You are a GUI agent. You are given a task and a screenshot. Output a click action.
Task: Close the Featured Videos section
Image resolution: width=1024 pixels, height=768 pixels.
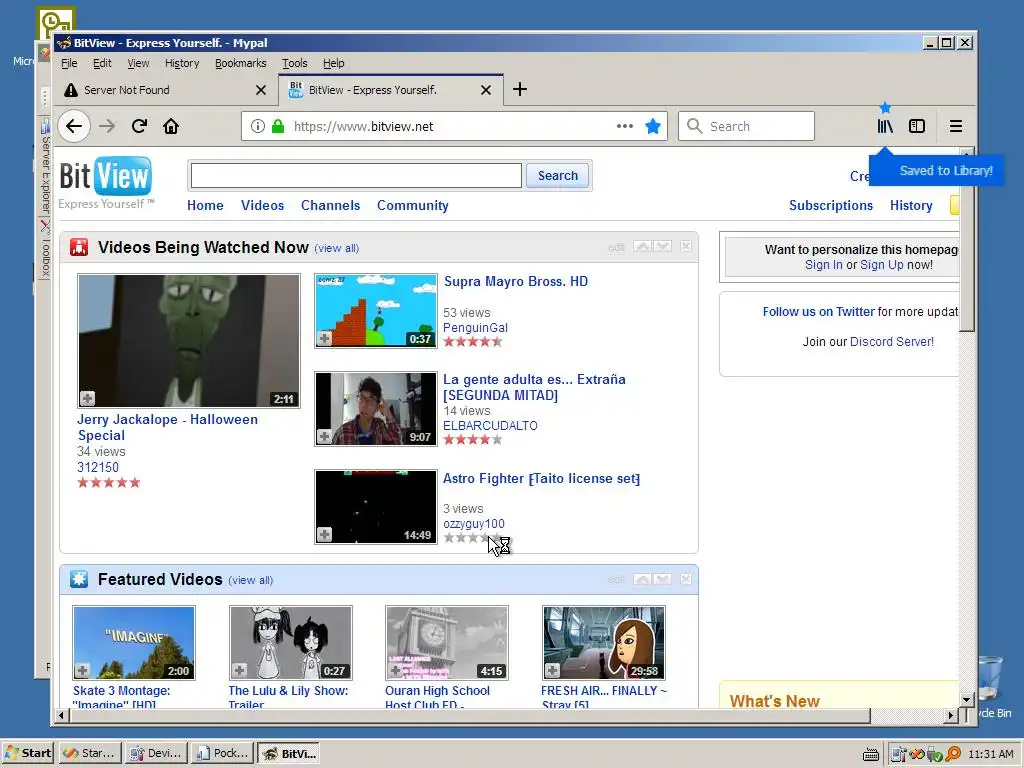pyautogui.click(x=686, y=579)
